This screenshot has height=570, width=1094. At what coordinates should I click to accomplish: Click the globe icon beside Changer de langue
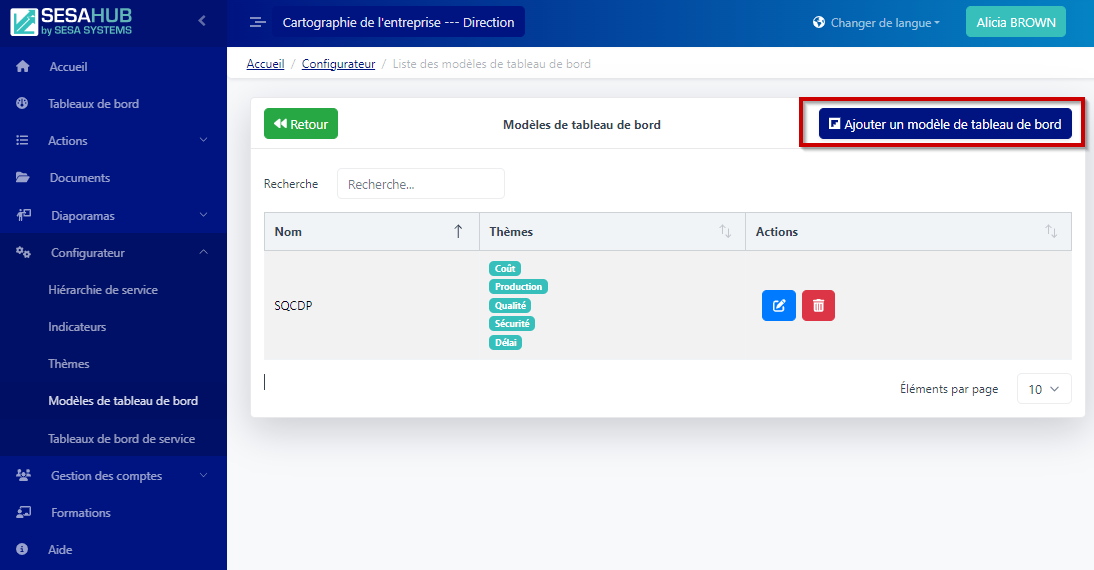tap(819, 22)
